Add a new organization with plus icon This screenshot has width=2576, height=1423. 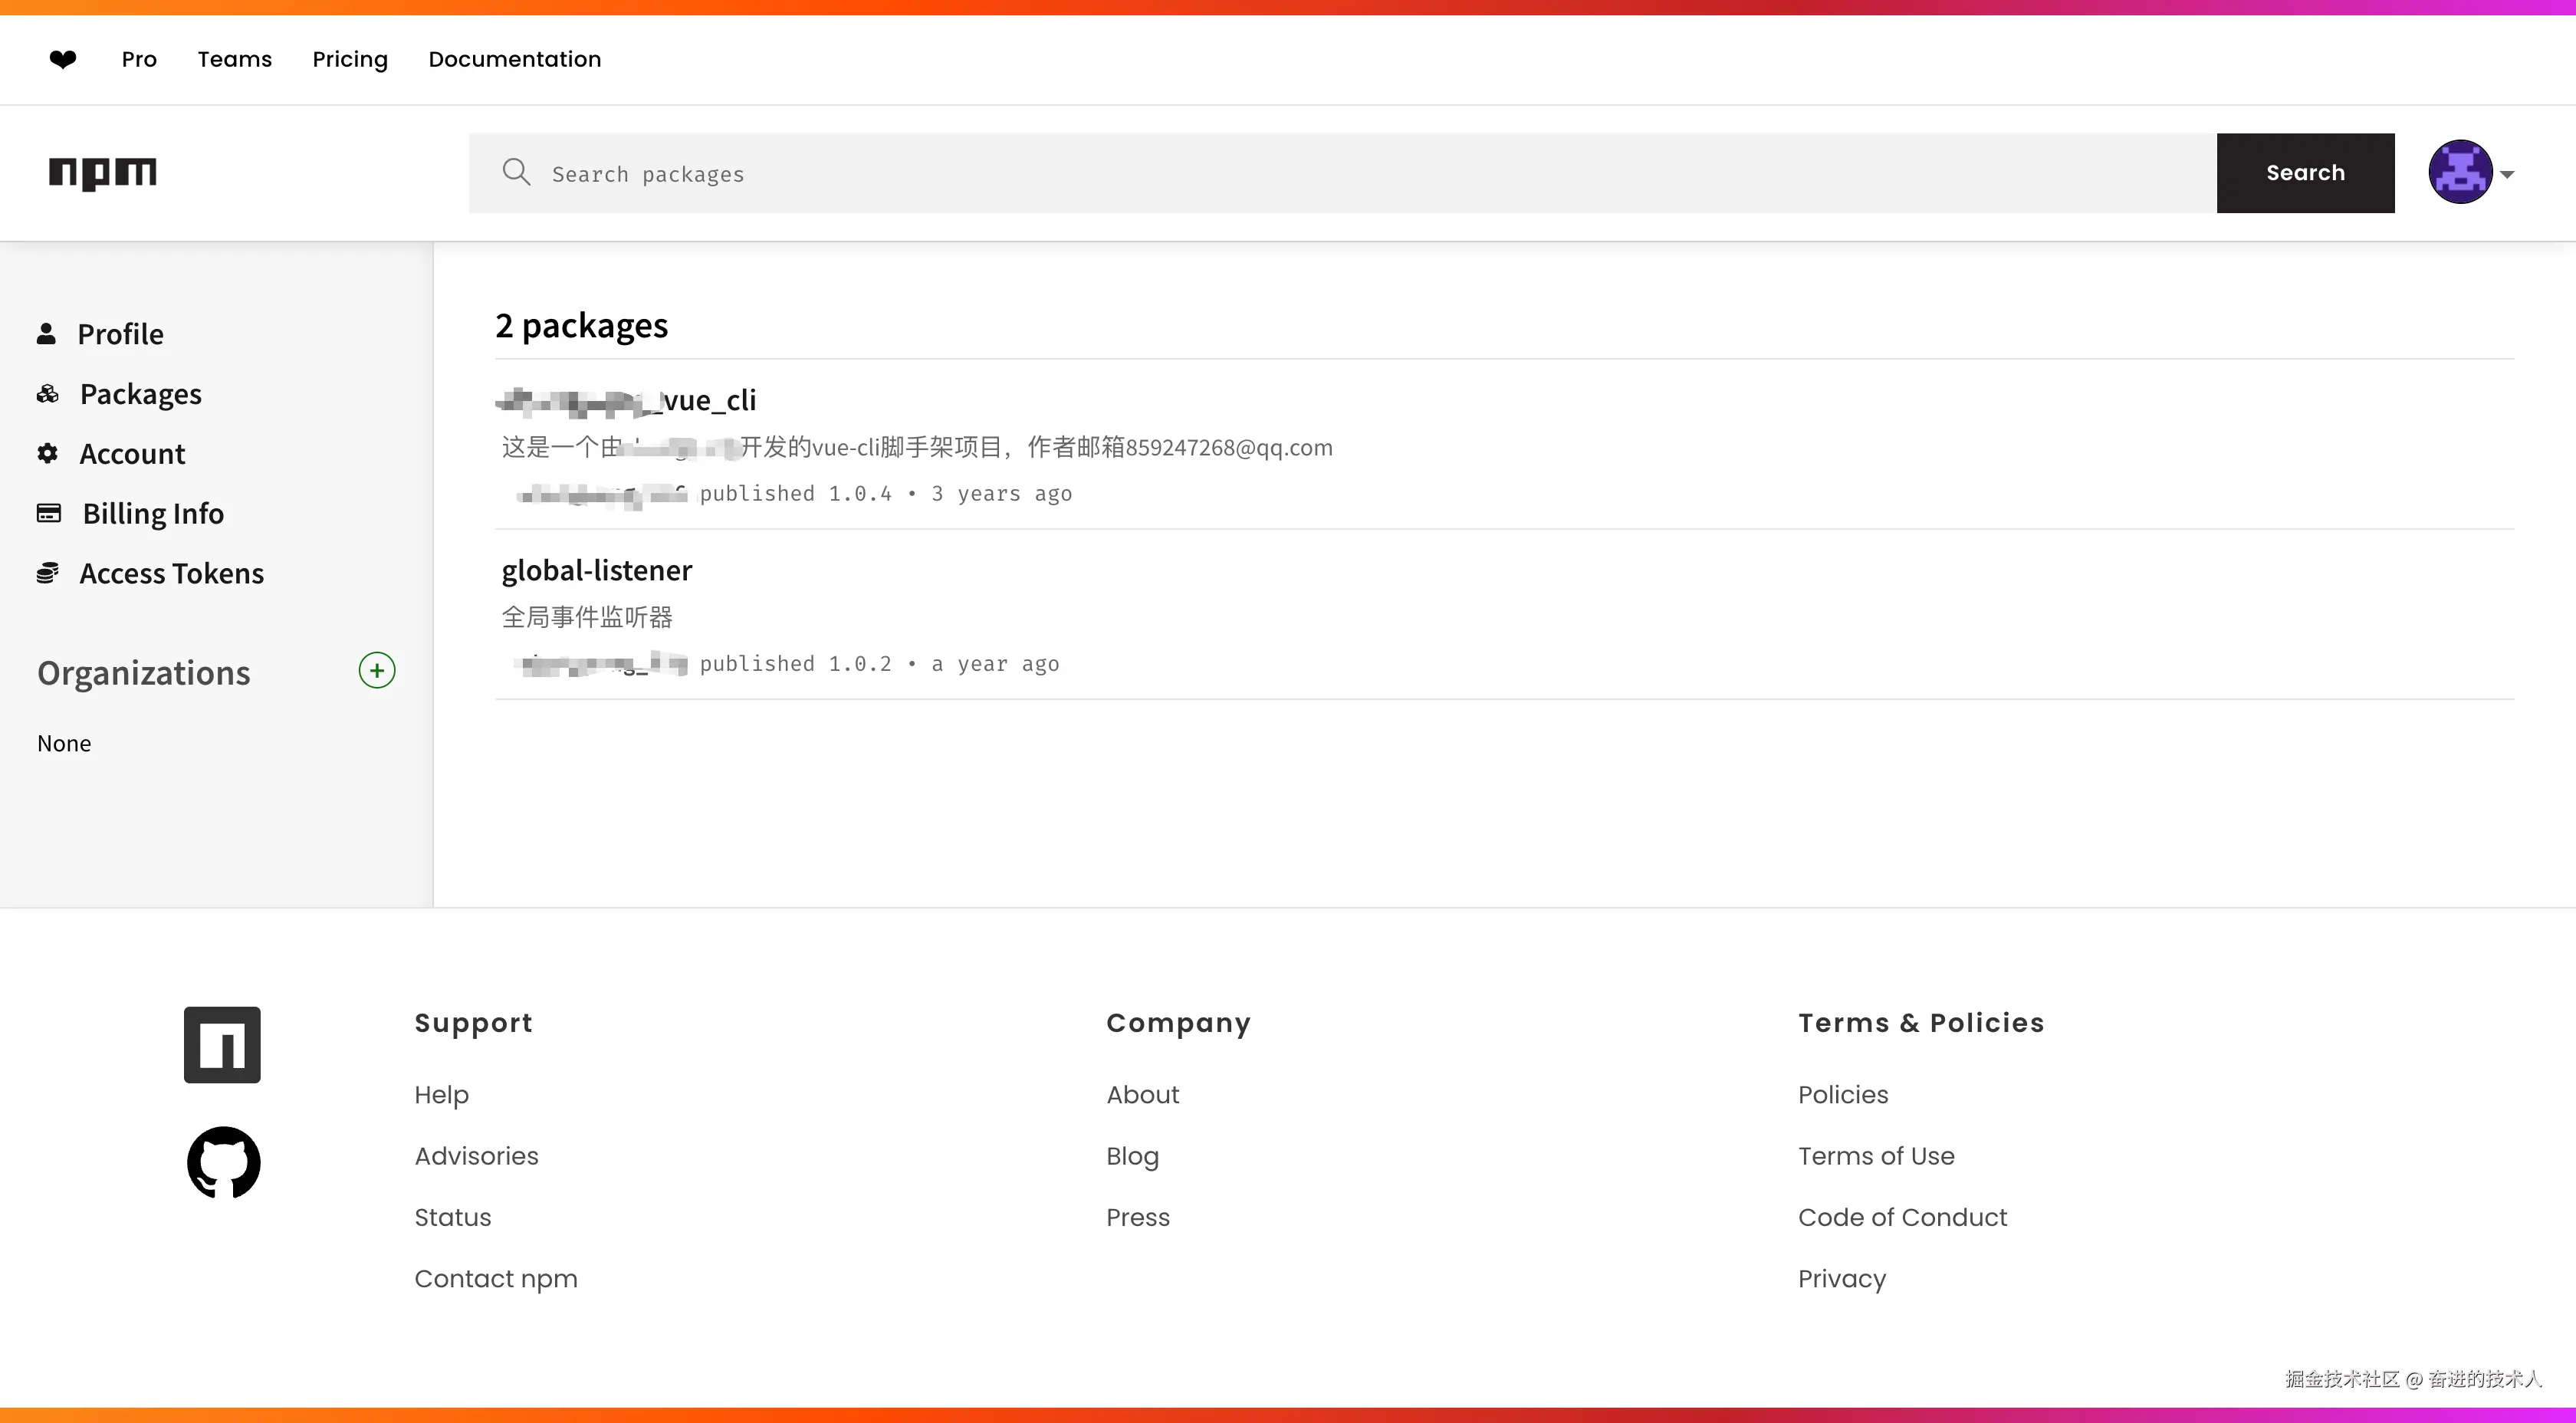pyautogui.click(x=377, y=670)
